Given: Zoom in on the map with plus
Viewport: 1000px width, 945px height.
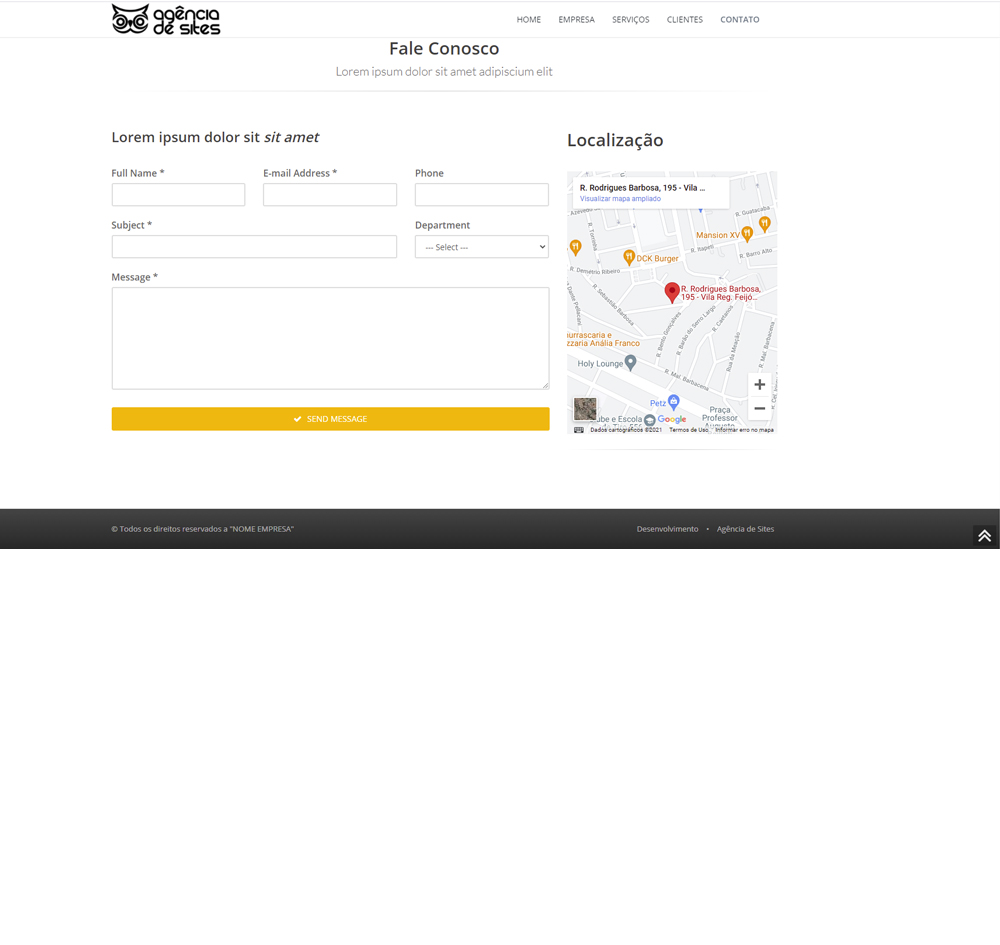Looking at the screenshot, I should point(759,385).
